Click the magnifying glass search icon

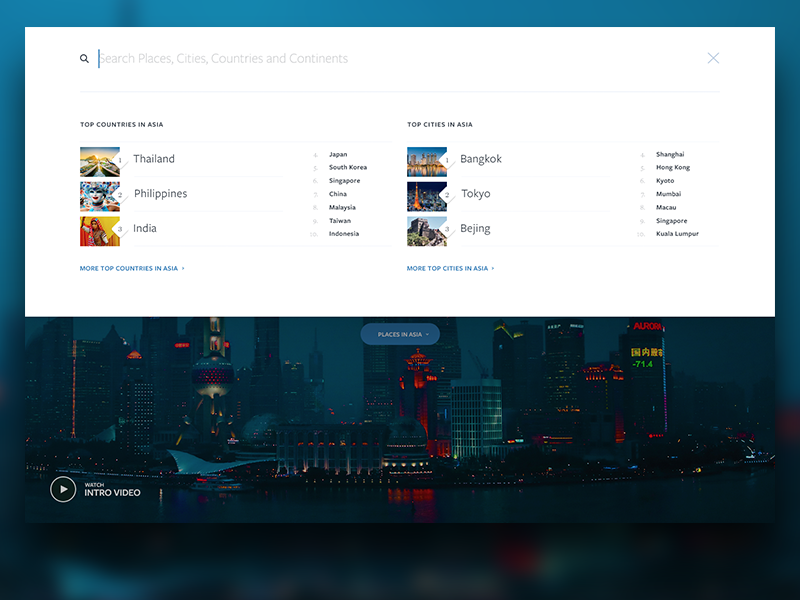click(x=85, y=58)
